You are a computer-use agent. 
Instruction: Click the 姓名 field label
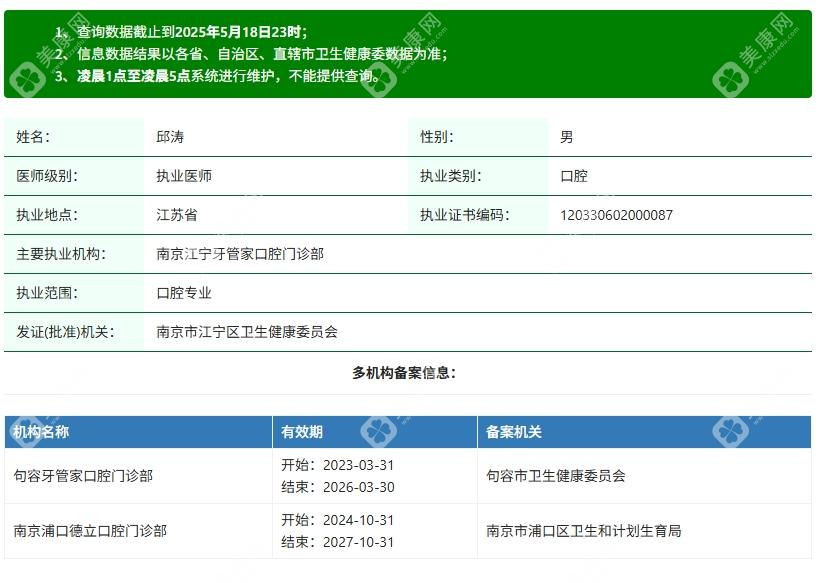click(33, 137)
